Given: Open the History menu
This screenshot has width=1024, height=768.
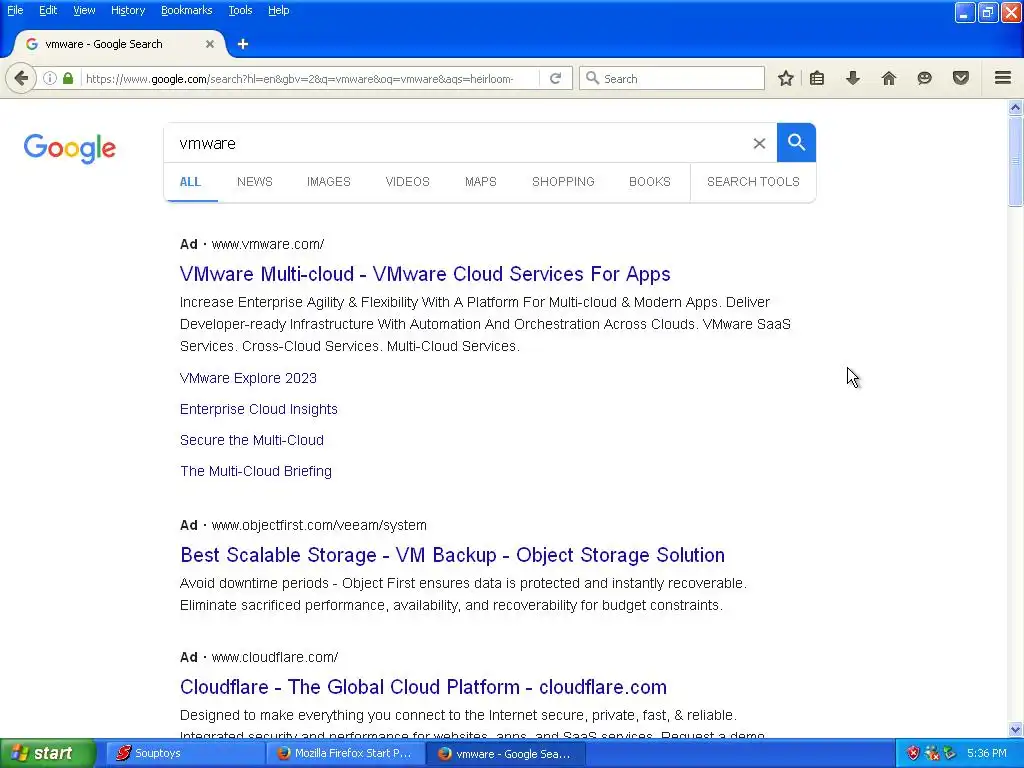Looking at the screenshot, I should click(127, 10).
